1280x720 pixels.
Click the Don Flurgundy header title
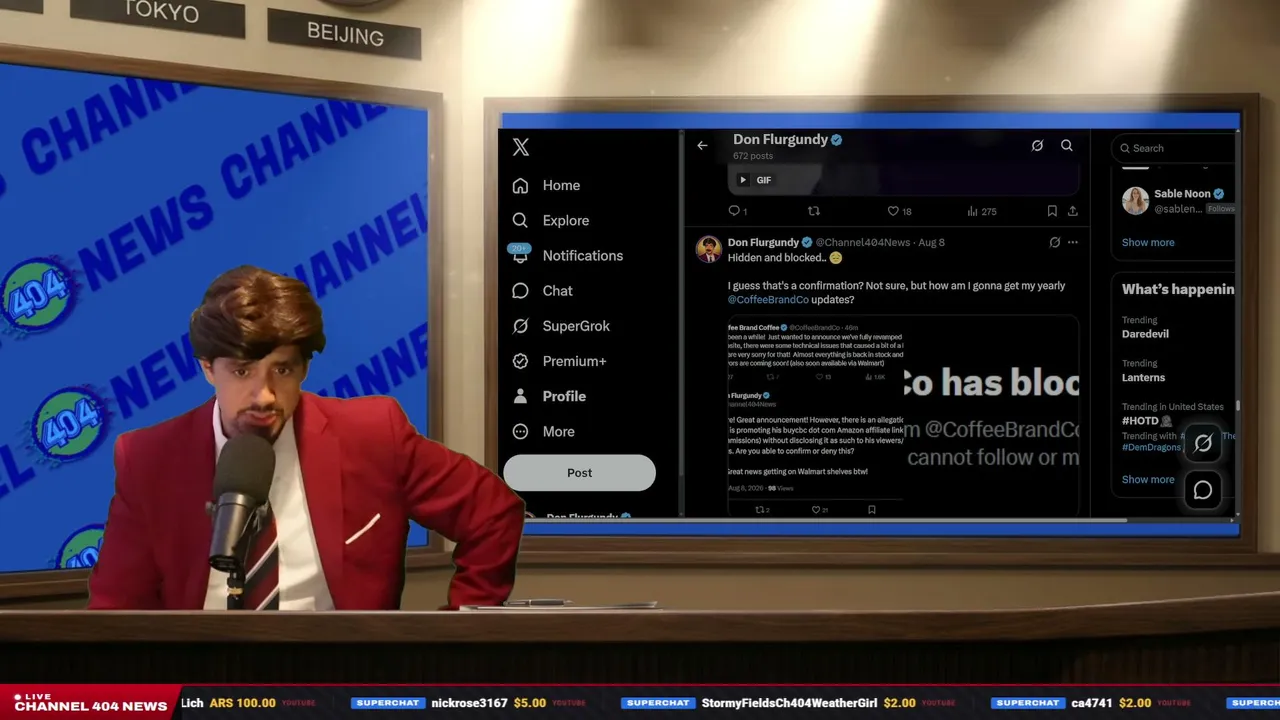pyautogui.click(x=780, y=140)
